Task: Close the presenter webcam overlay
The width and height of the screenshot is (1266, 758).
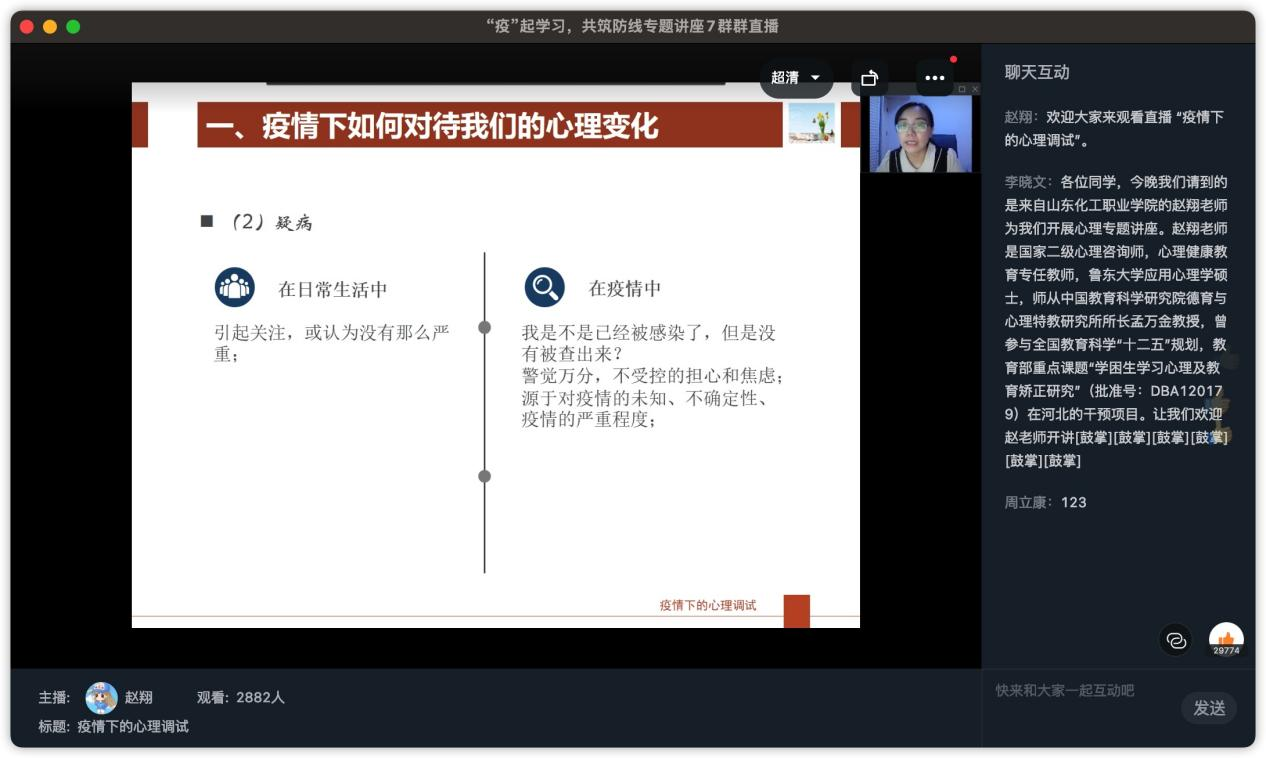Action: point(975,90)
